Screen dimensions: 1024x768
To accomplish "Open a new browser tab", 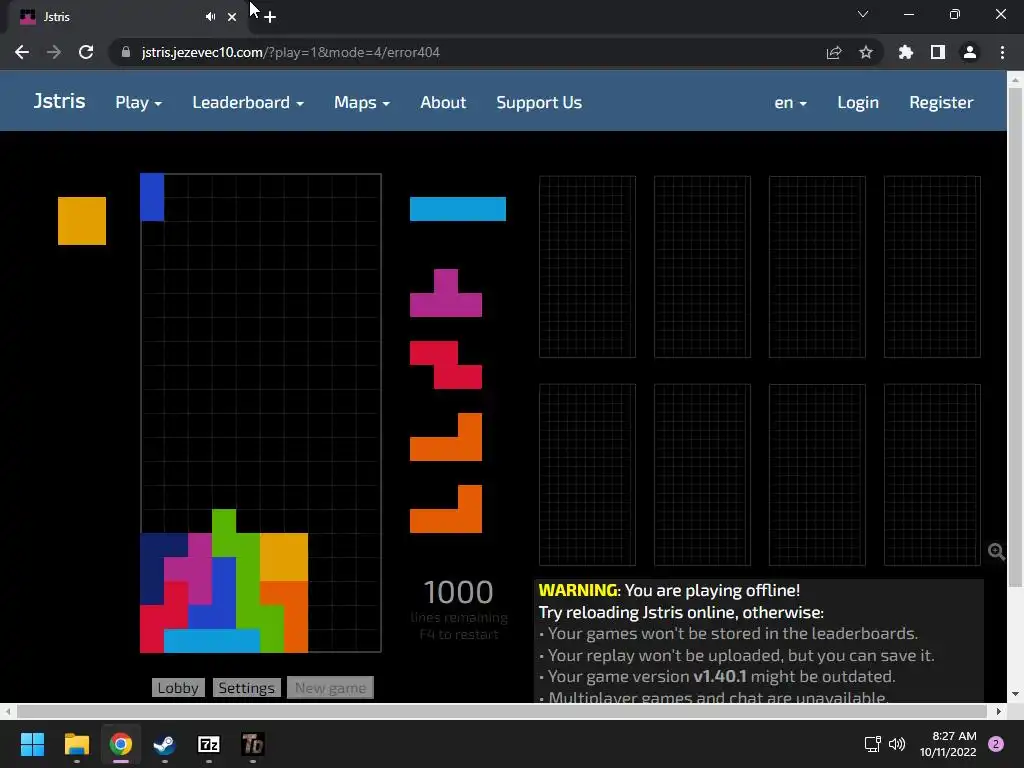I will click(270, 17).
